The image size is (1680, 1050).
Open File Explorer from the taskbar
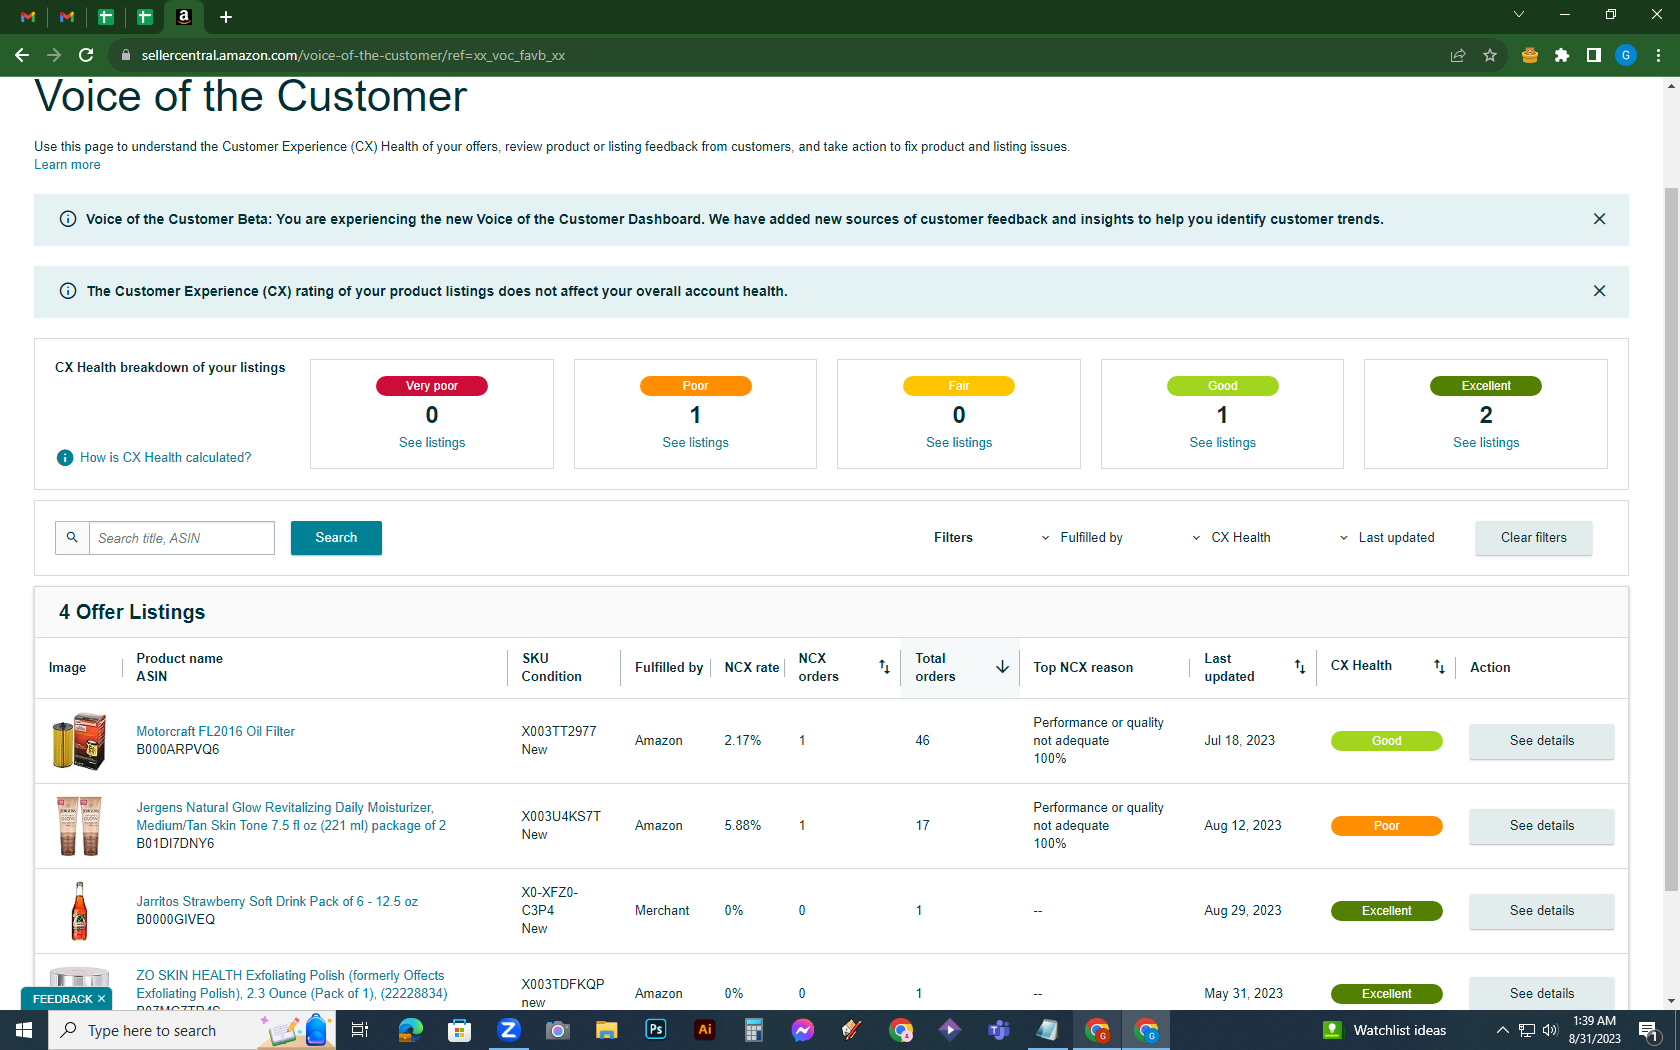[606, 1030]
